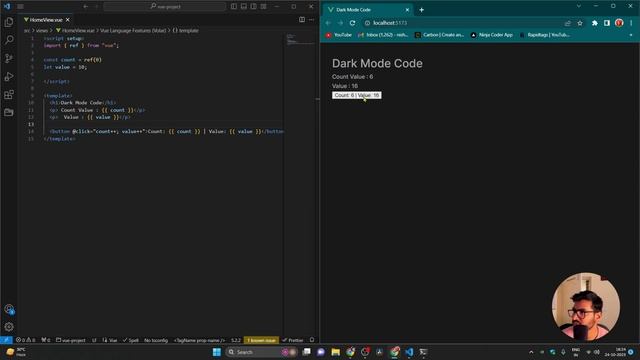
Task: Open the Manage gear in VS Code
Action: [x=9, y=327]
